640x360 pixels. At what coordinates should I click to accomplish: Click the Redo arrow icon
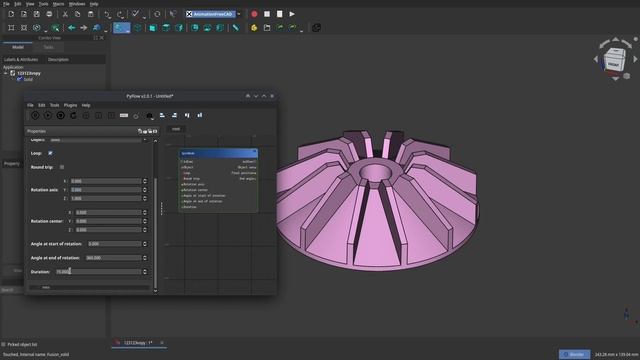pos(120,14)
